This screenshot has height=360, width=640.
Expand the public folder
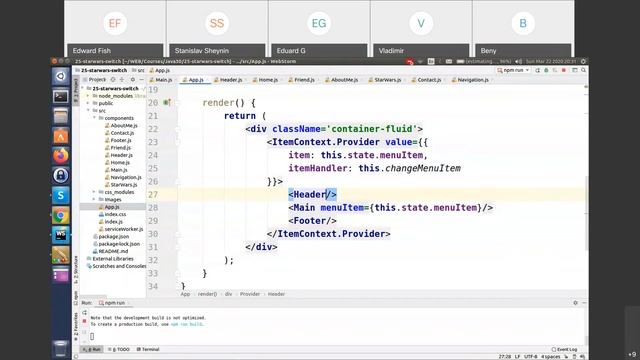coord(88,103)
